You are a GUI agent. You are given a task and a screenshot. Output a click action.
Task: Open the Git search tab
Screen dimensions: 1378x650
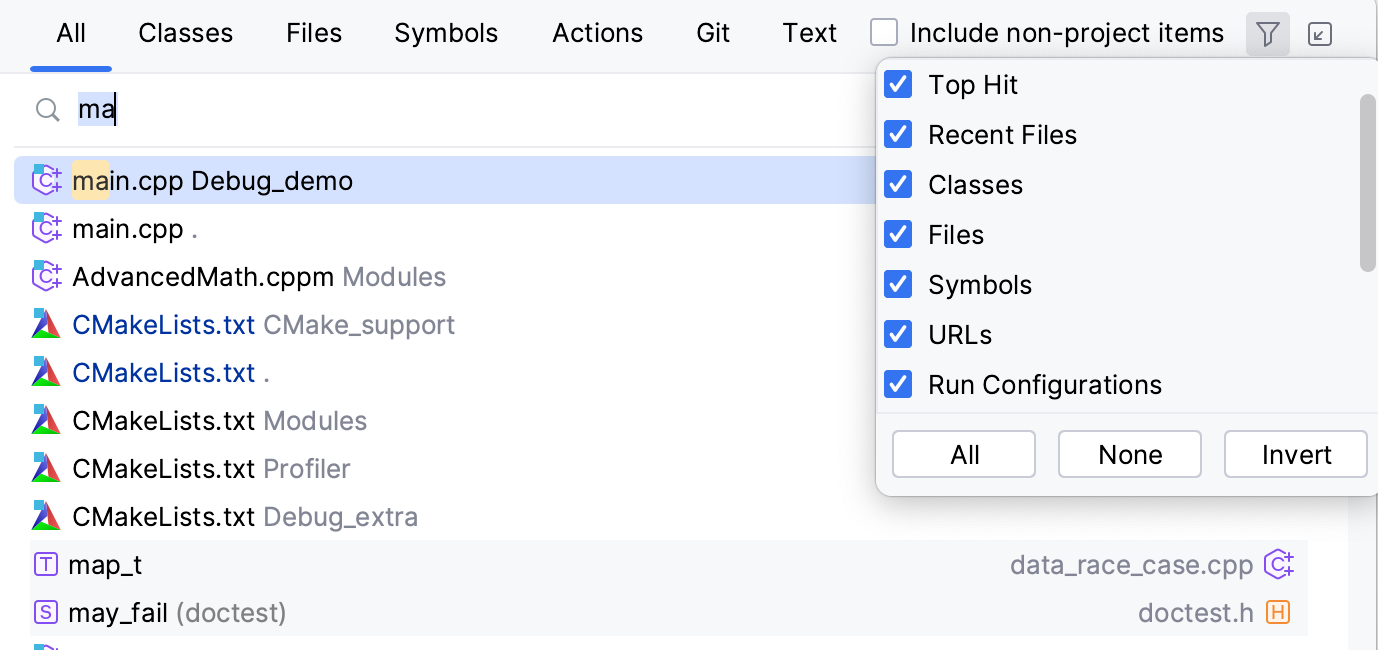pos(712,32)
